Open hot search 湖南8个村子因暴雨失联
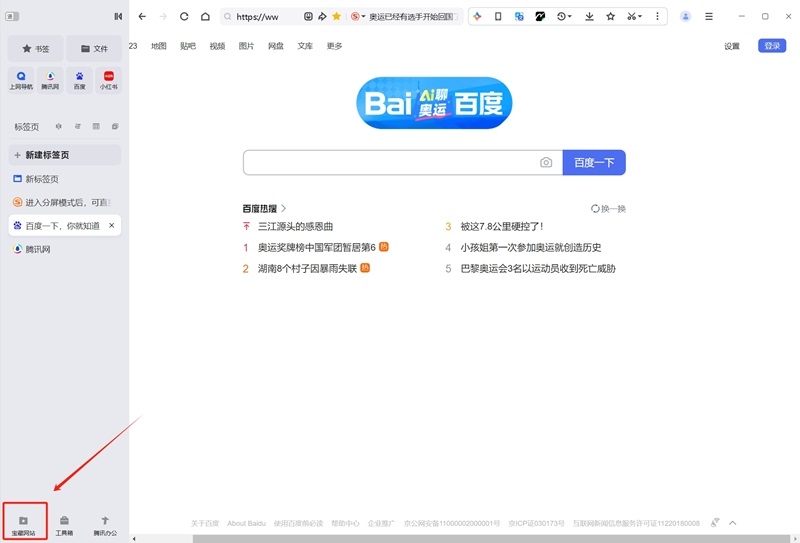This screenshot has height=543, width=800. (307, 268)
